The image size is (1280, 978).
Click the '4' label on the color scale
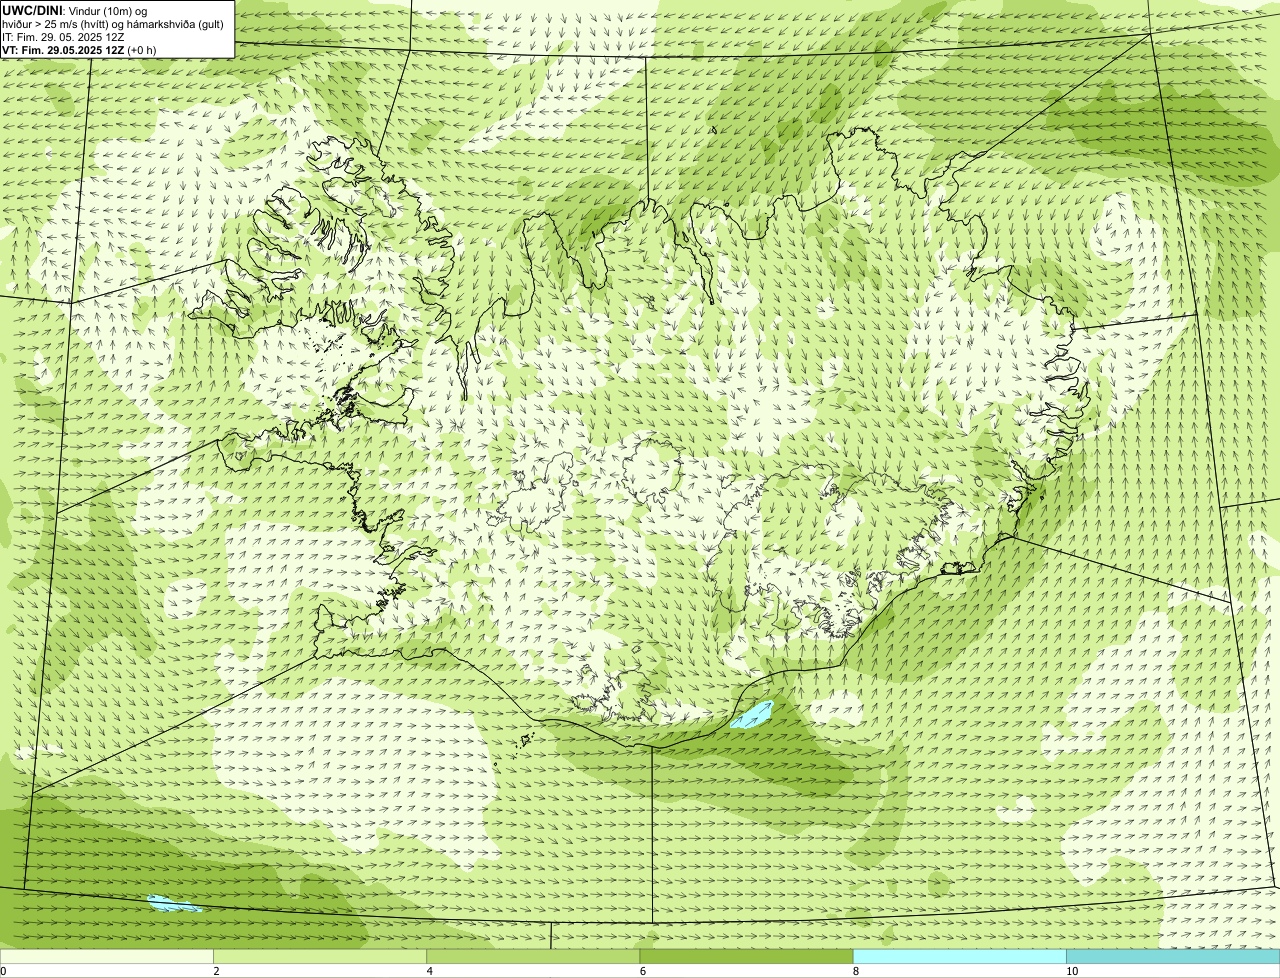pyautogui.click(x=429, y=971)
